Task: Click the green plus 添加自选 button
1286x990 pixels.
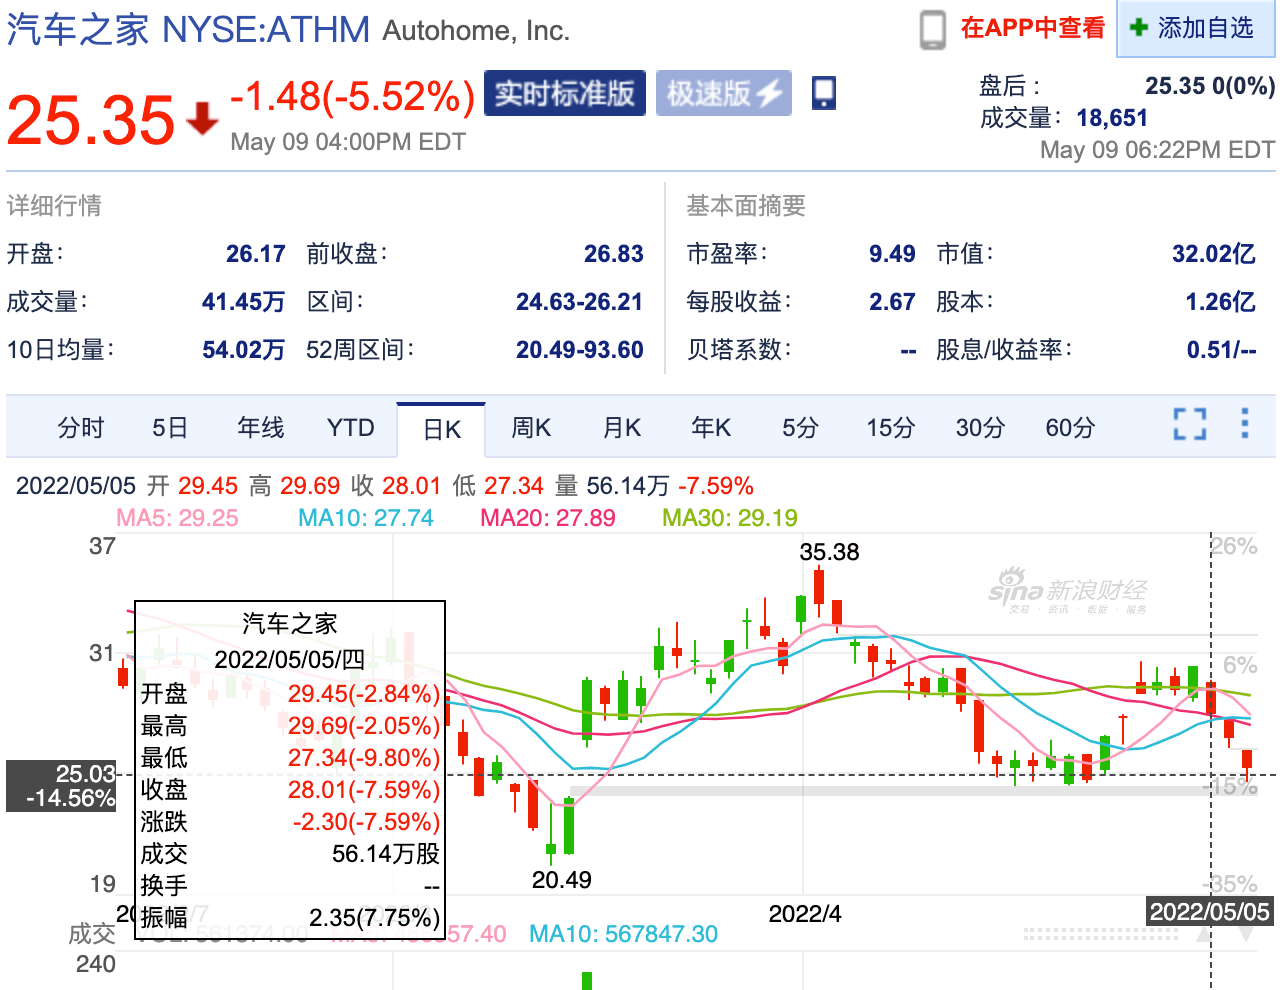Action: [1195, 28]
